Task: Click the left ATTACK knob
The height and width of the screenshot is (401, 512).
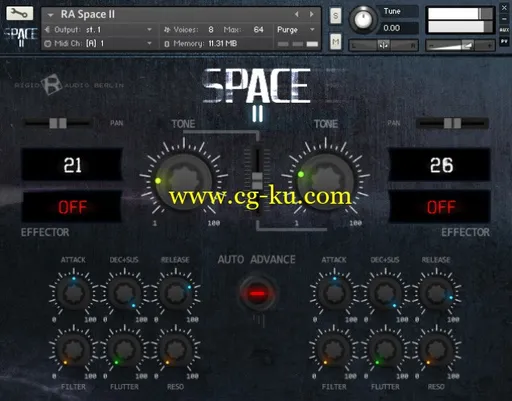Action: (73, 293)
